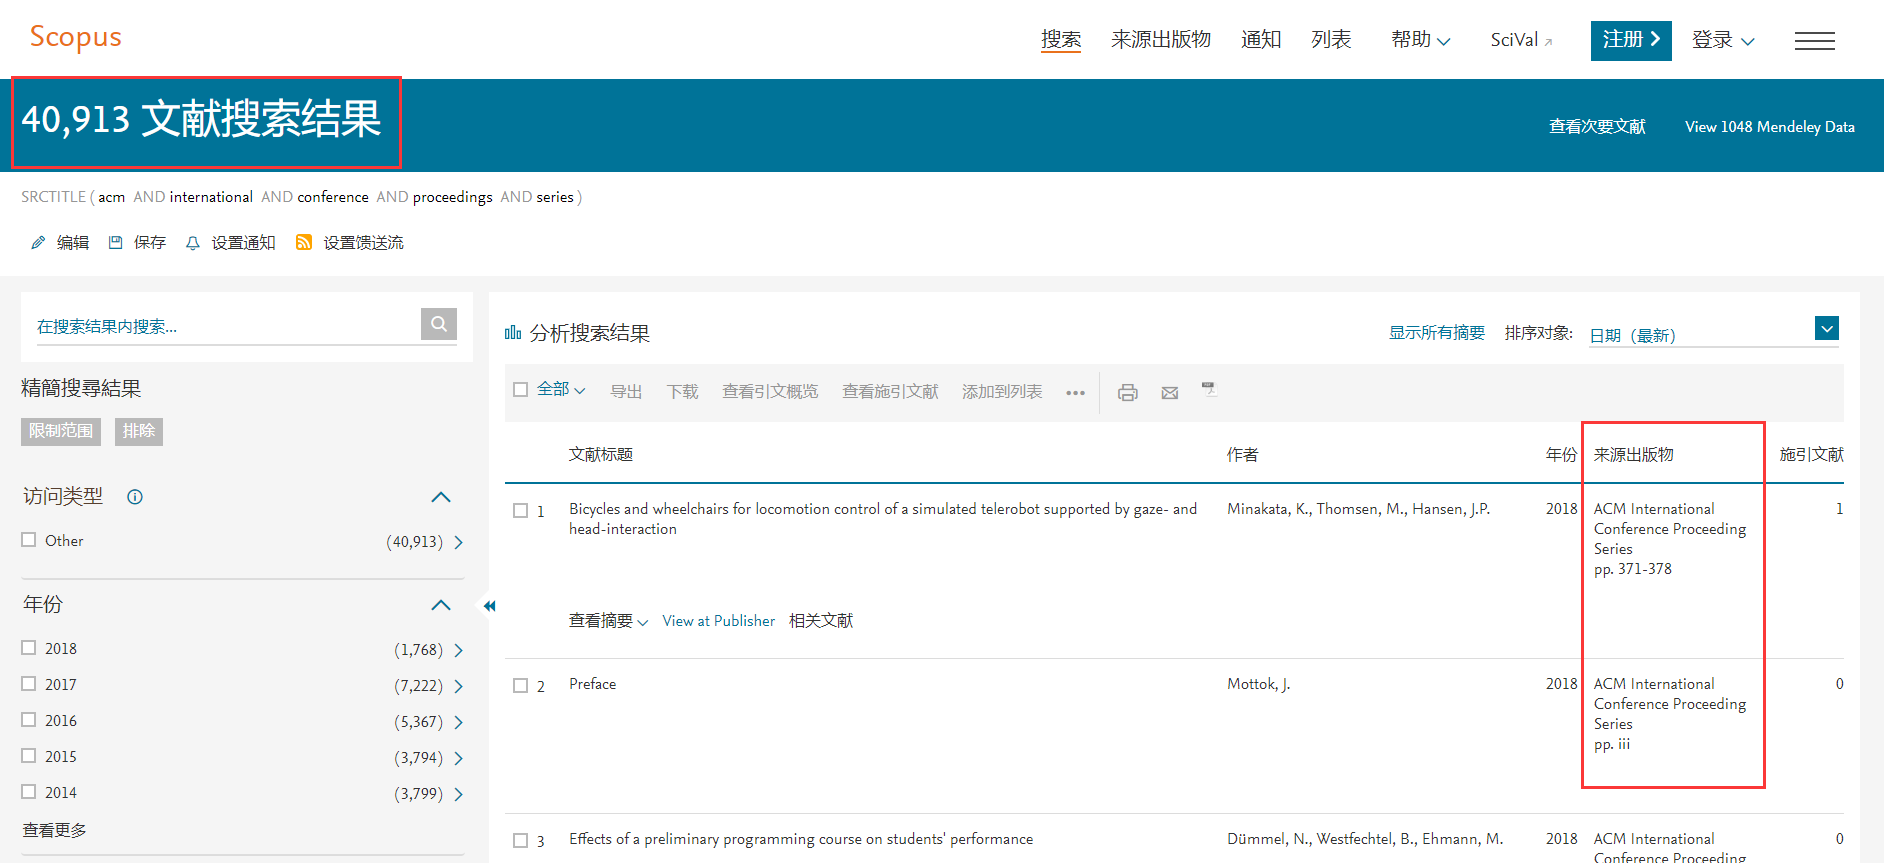Click the 分析搜索结果 chart icon
The image size is (1884, 863).
click(x=513, y=333)
